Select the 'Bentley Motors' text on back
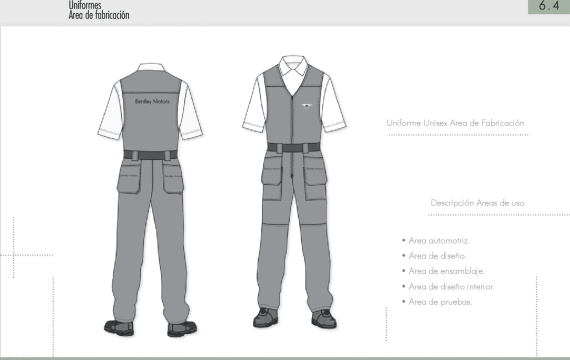Image resolution: width=570 pixels, height=360 pixels. [152, 101]
